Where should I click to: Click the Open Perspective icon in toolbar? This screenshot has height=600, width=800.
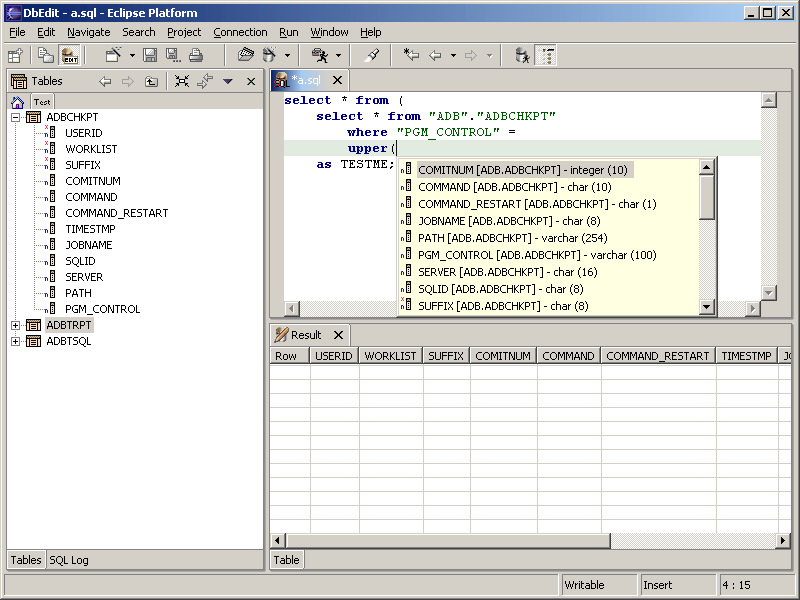point(15,55)
